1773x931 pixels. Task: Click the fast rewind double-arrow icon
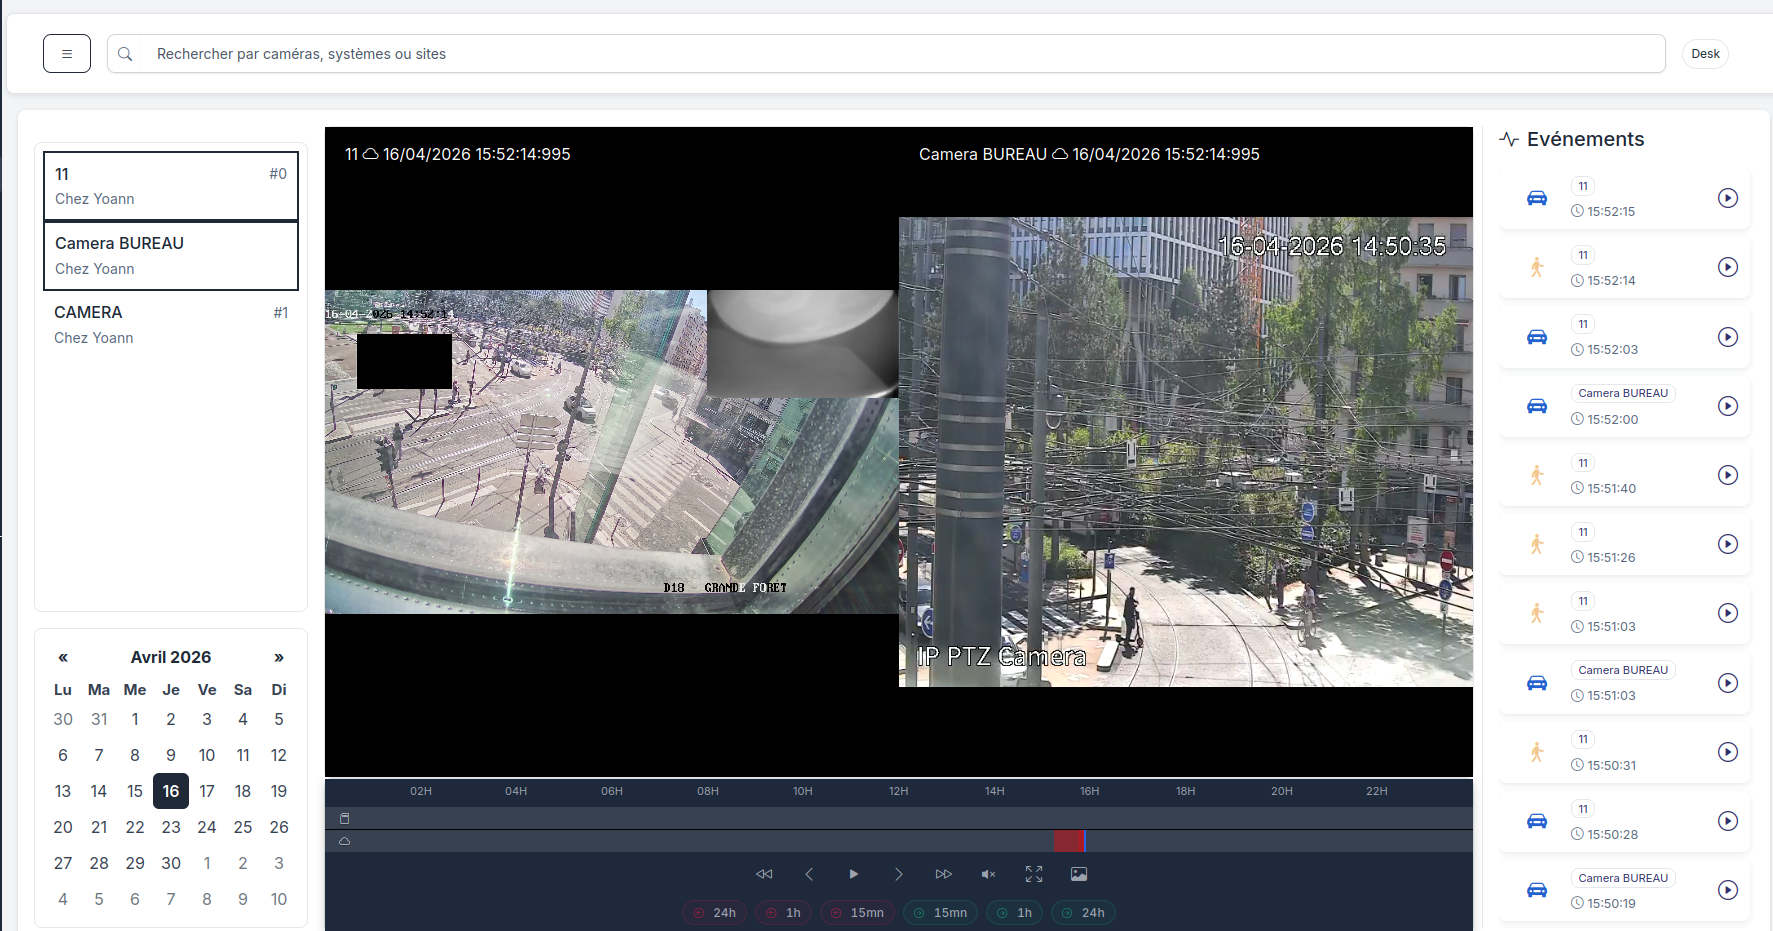[x=764, y=874]
